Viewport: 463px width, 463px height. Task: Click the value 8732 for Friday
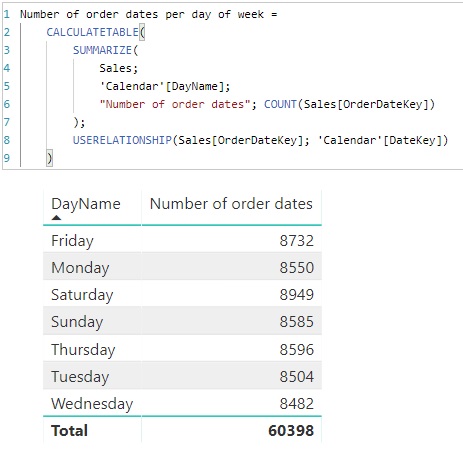[297, 241]
